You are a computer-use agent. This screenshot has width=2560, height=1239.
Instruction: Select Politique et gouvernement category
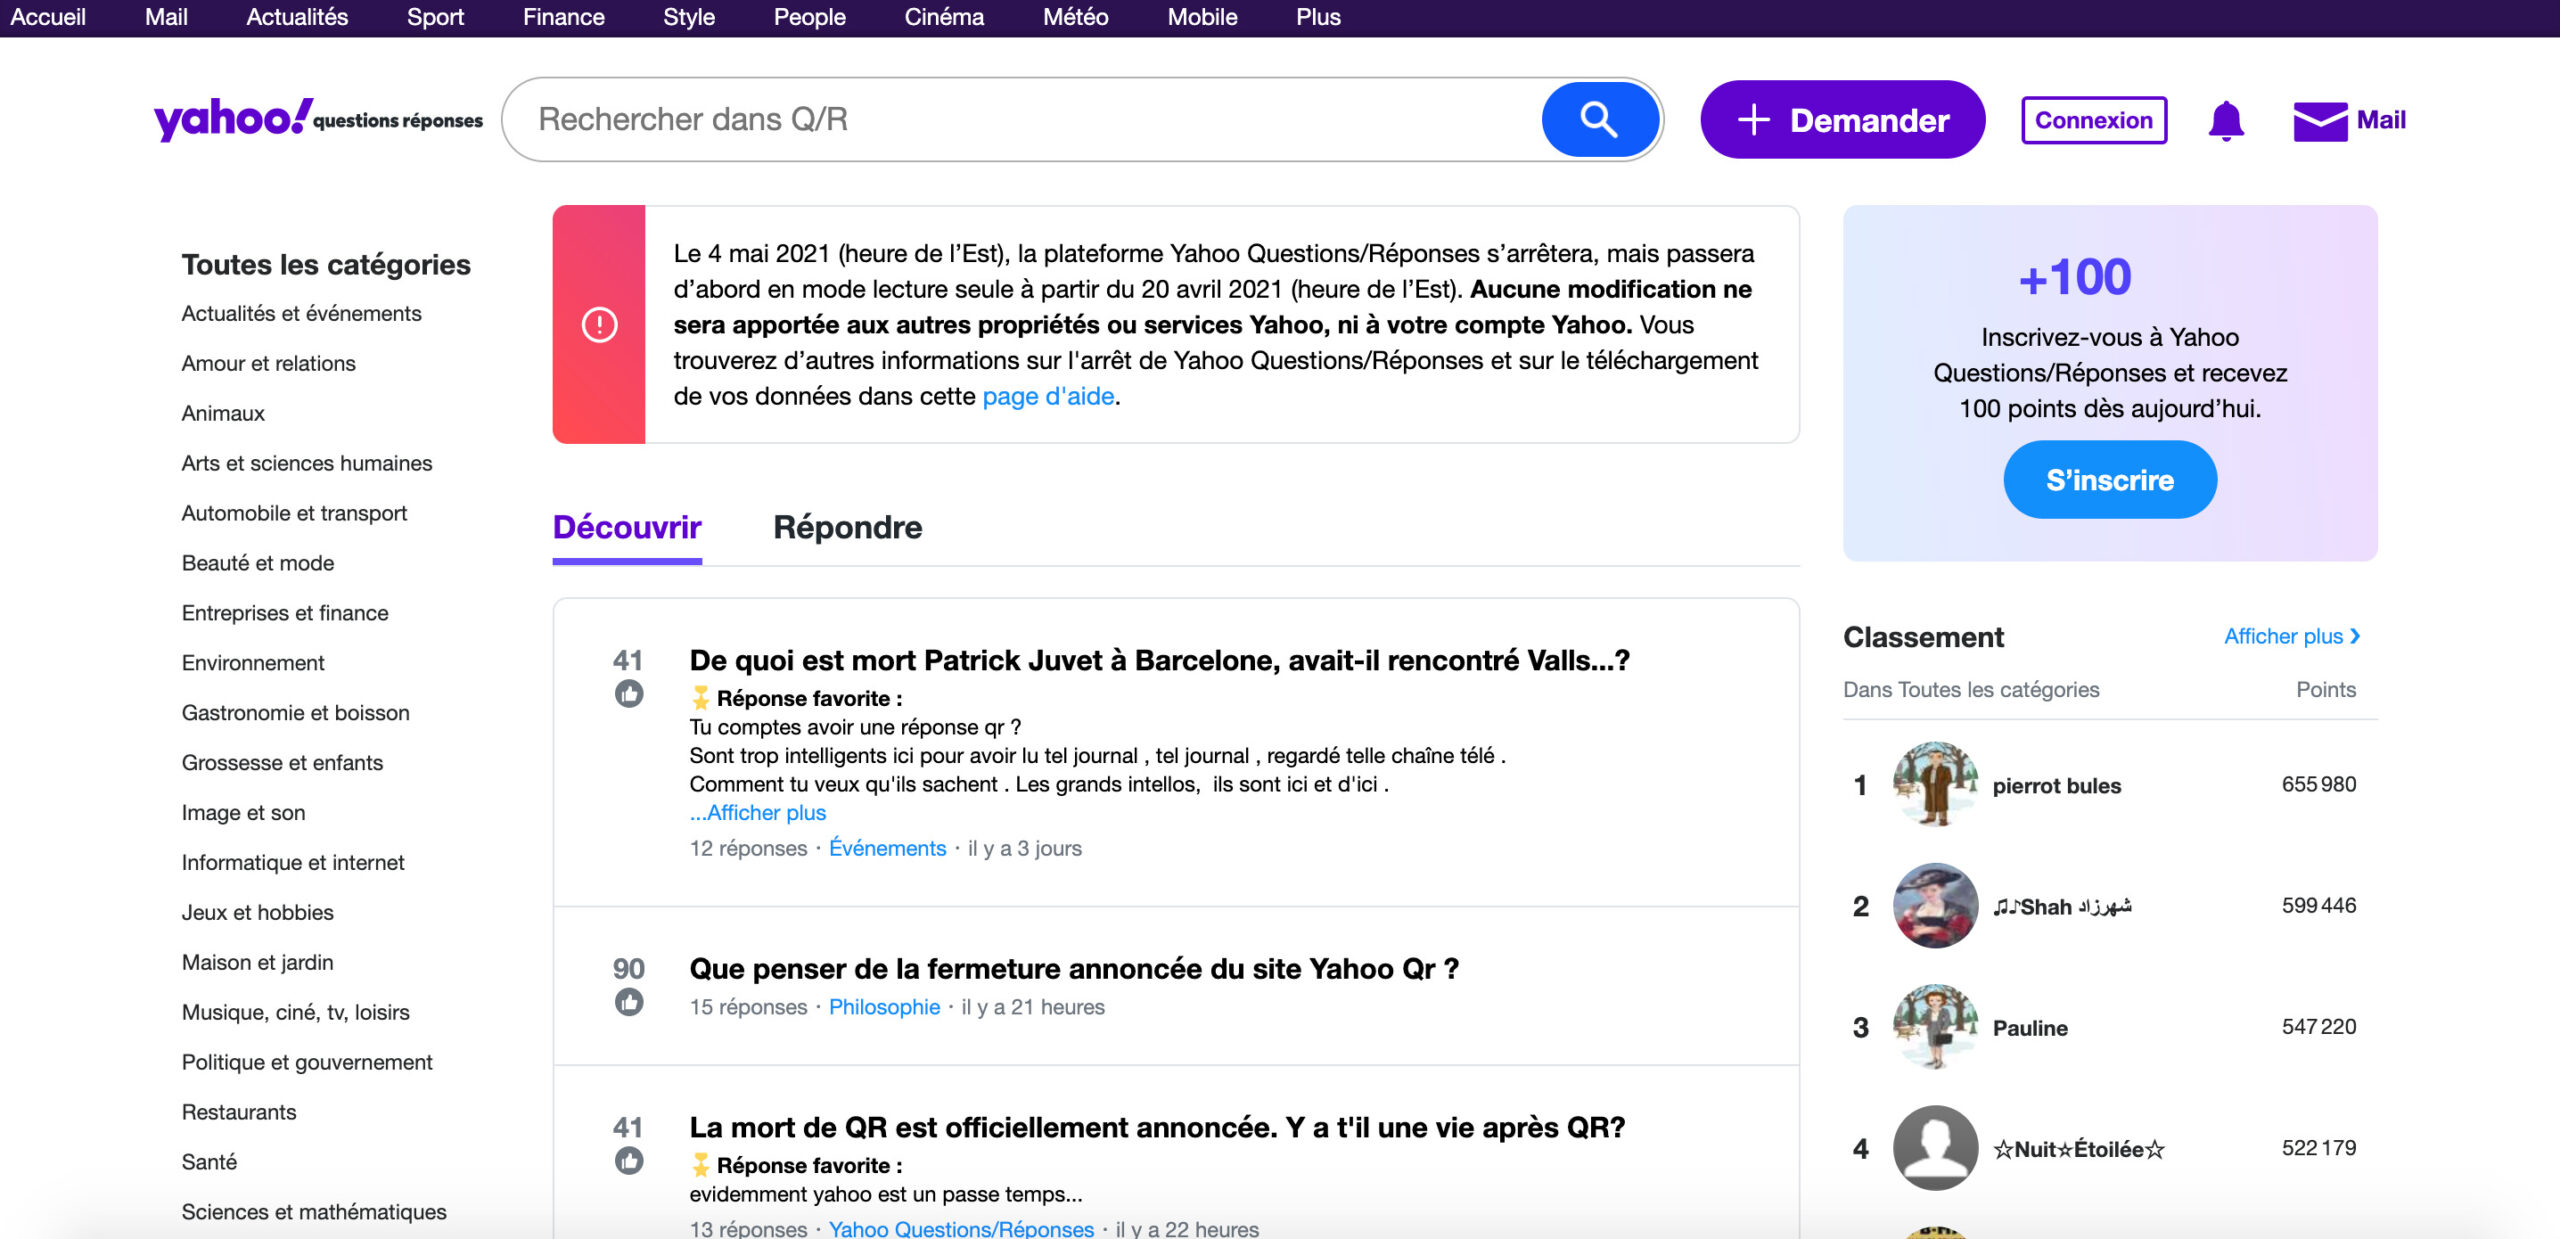[x=307, y=1063]
